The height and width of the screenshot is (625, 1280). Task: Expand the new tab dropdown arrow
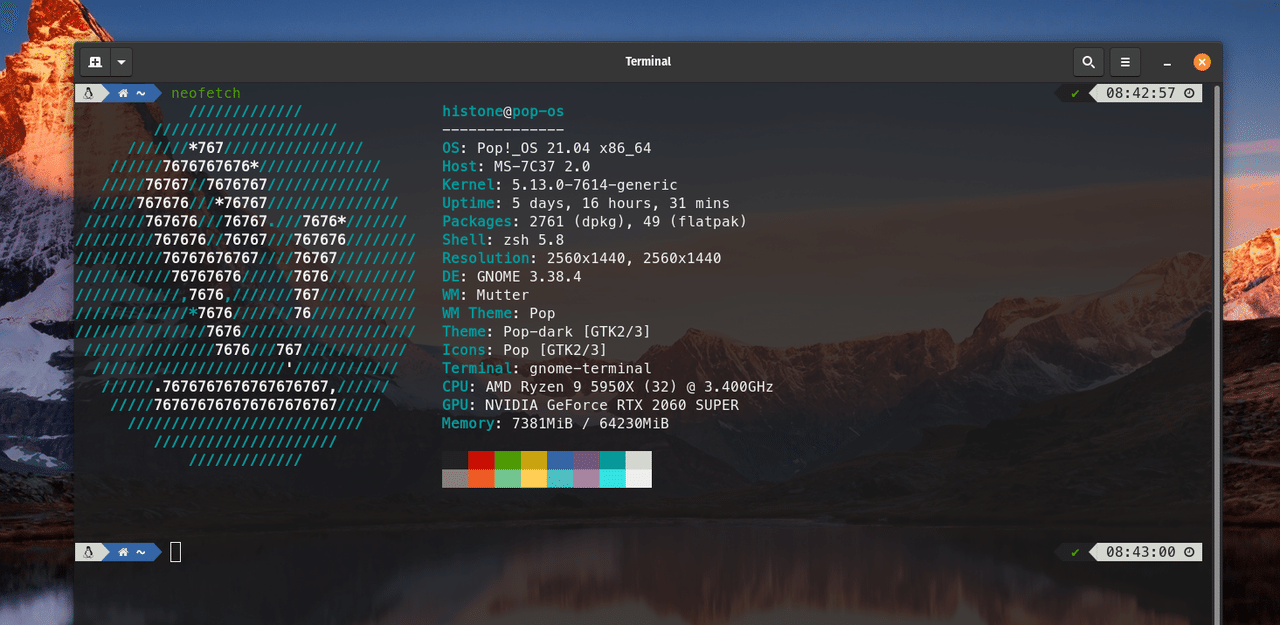click(x=121, y=62)
